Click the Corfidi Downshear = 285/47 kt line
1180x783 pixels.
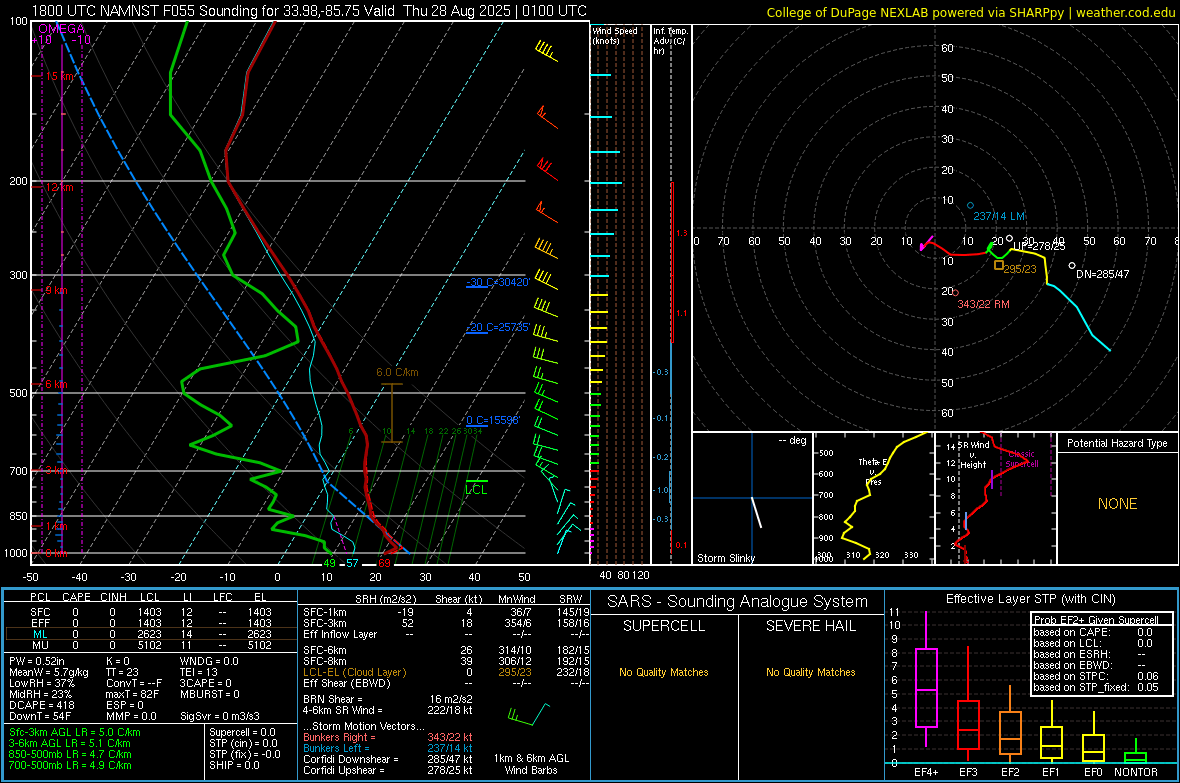[388, 759]
